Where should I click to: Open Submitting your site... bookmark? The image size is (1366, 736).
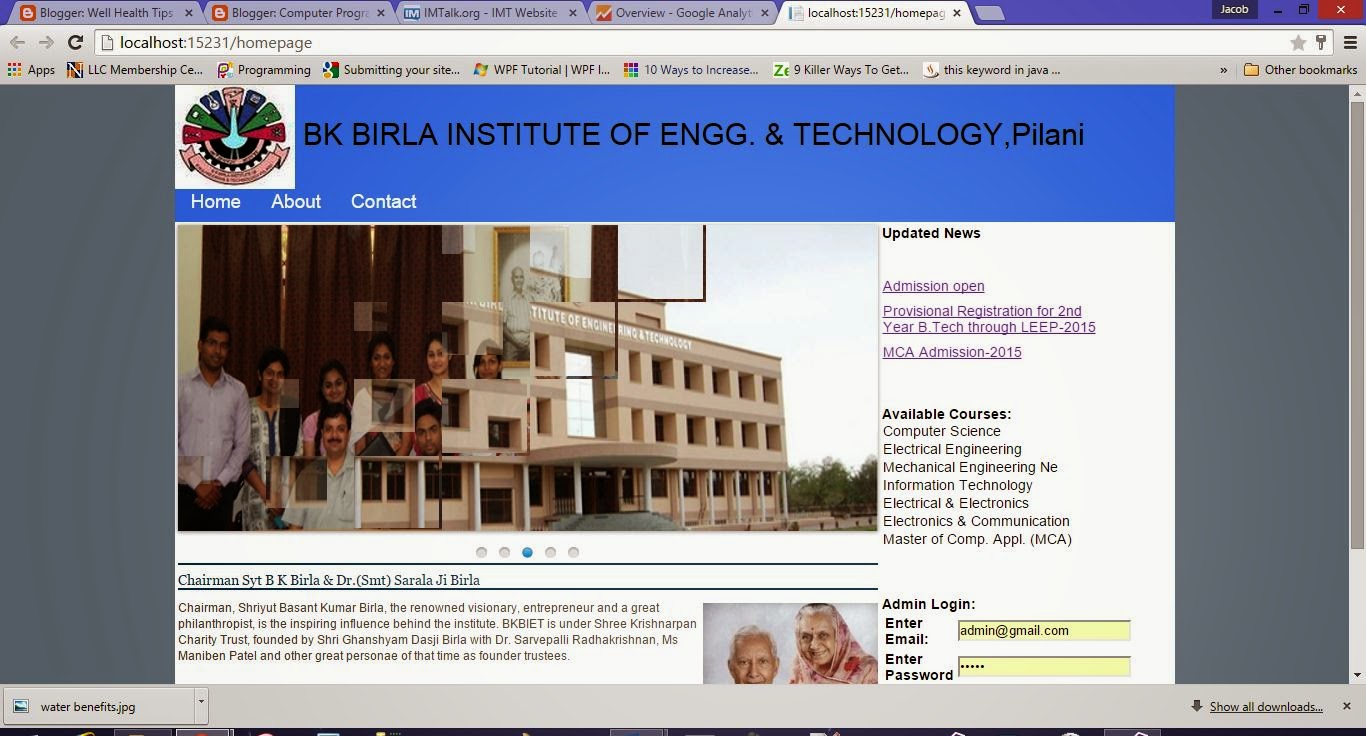tap(391, 70)
